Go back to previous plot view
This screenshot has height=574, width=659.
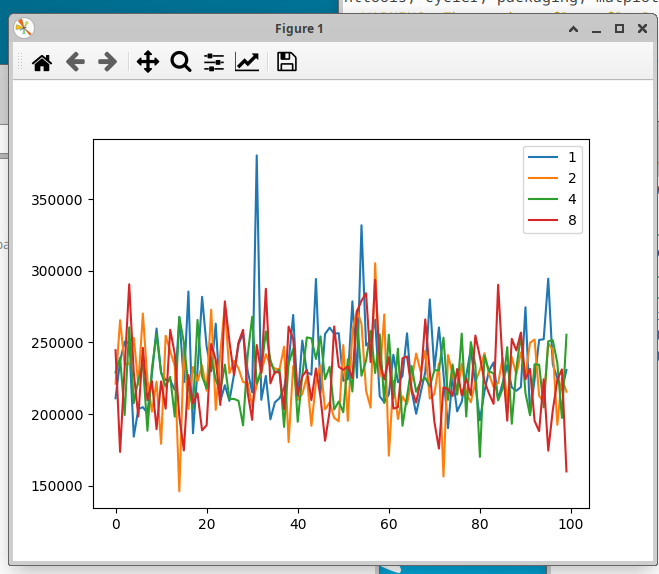(x=75, y=63)
